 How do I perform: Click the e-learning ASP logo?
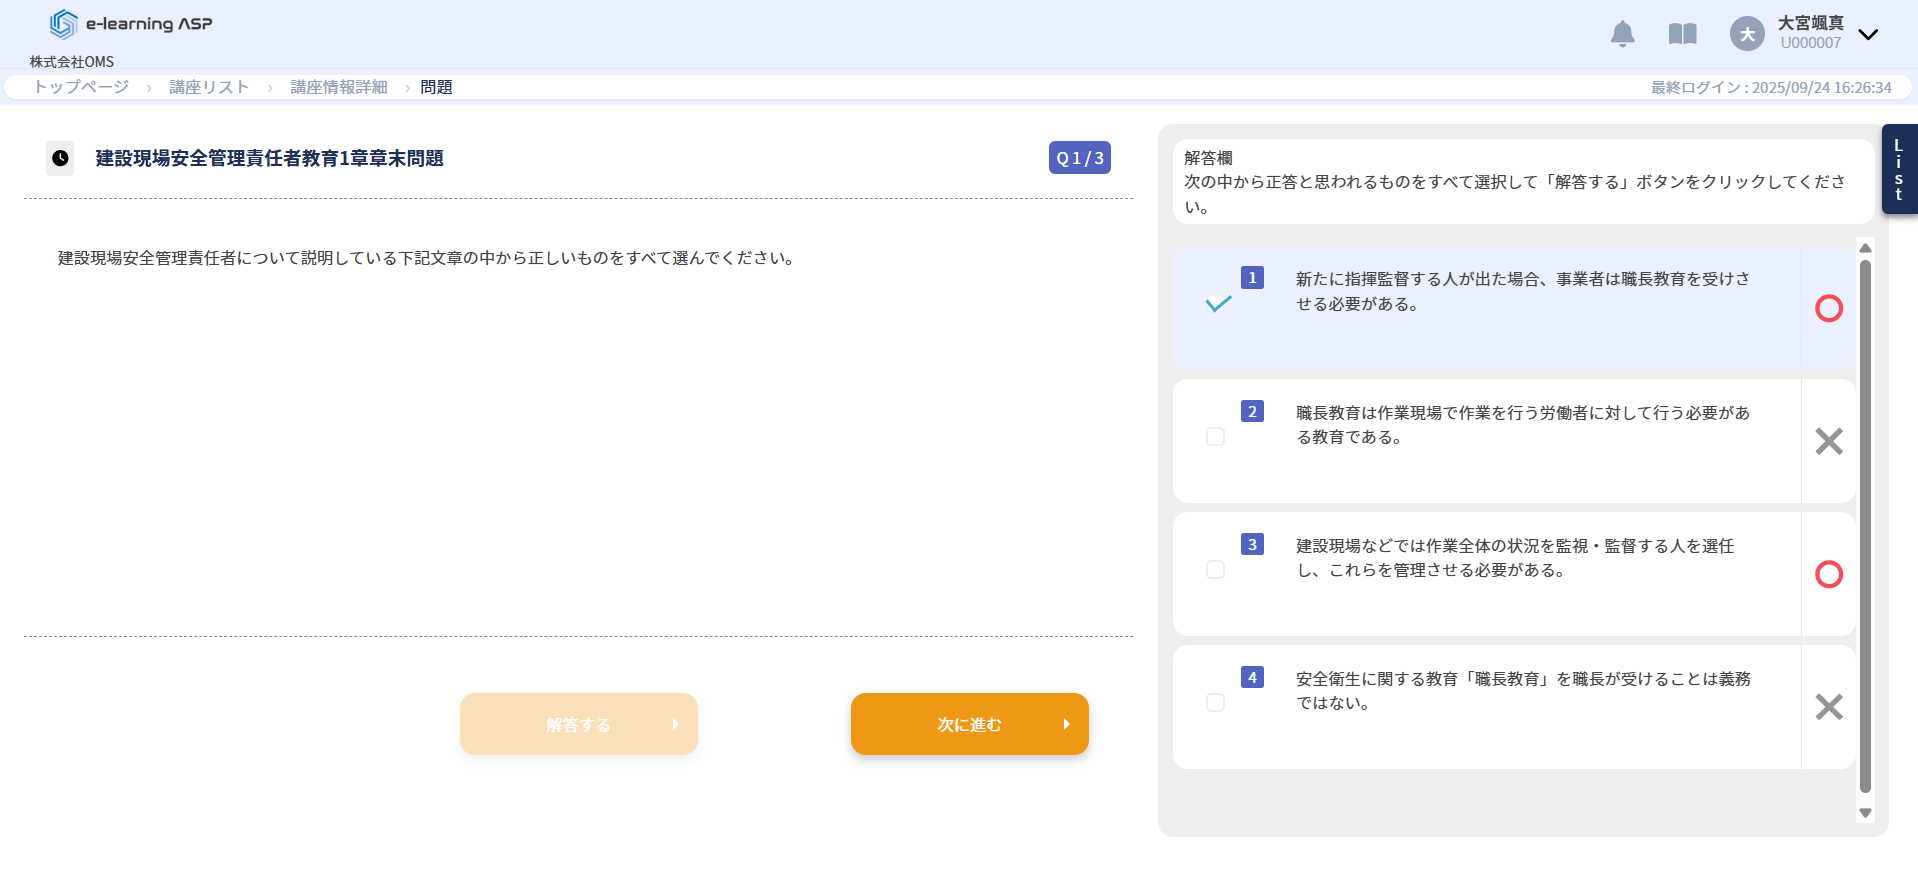[x=131, y=24]
